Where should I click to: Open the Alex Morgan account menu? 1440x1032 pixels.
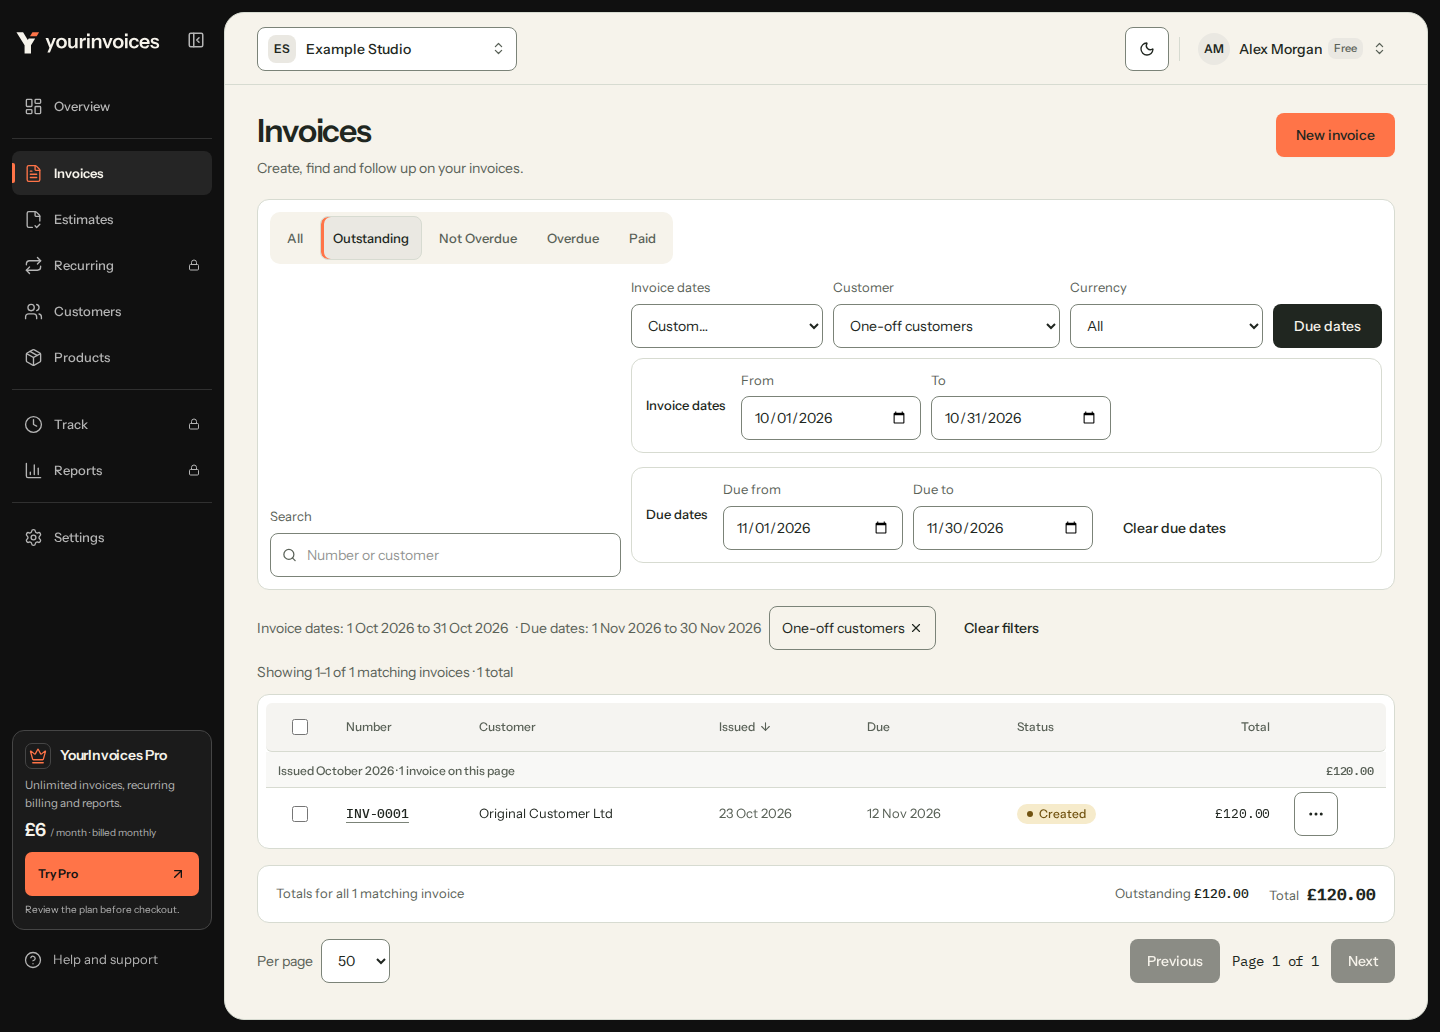pos(1293,49)
